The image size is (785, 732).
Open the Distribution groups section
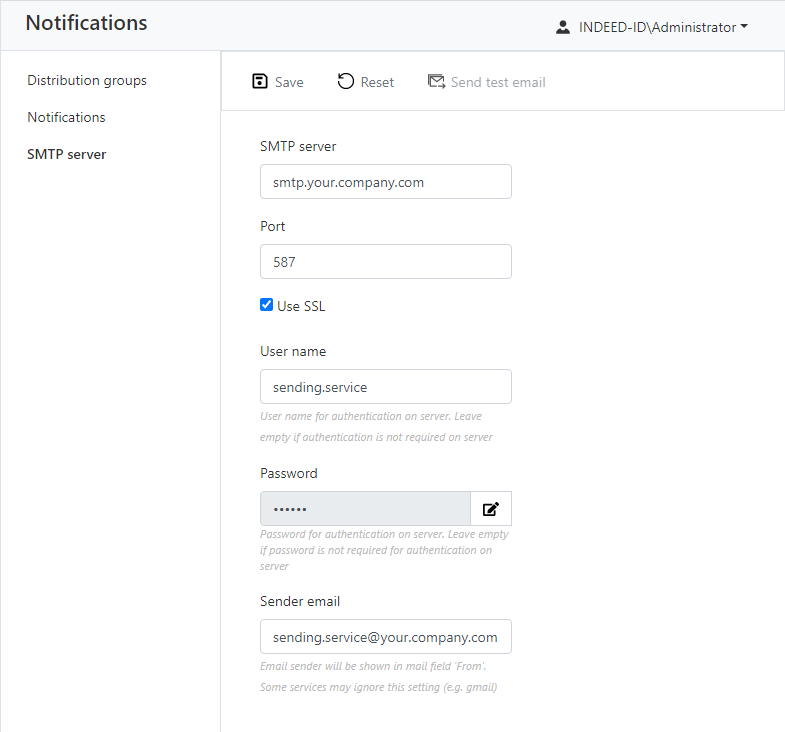(x=87, y=80)
